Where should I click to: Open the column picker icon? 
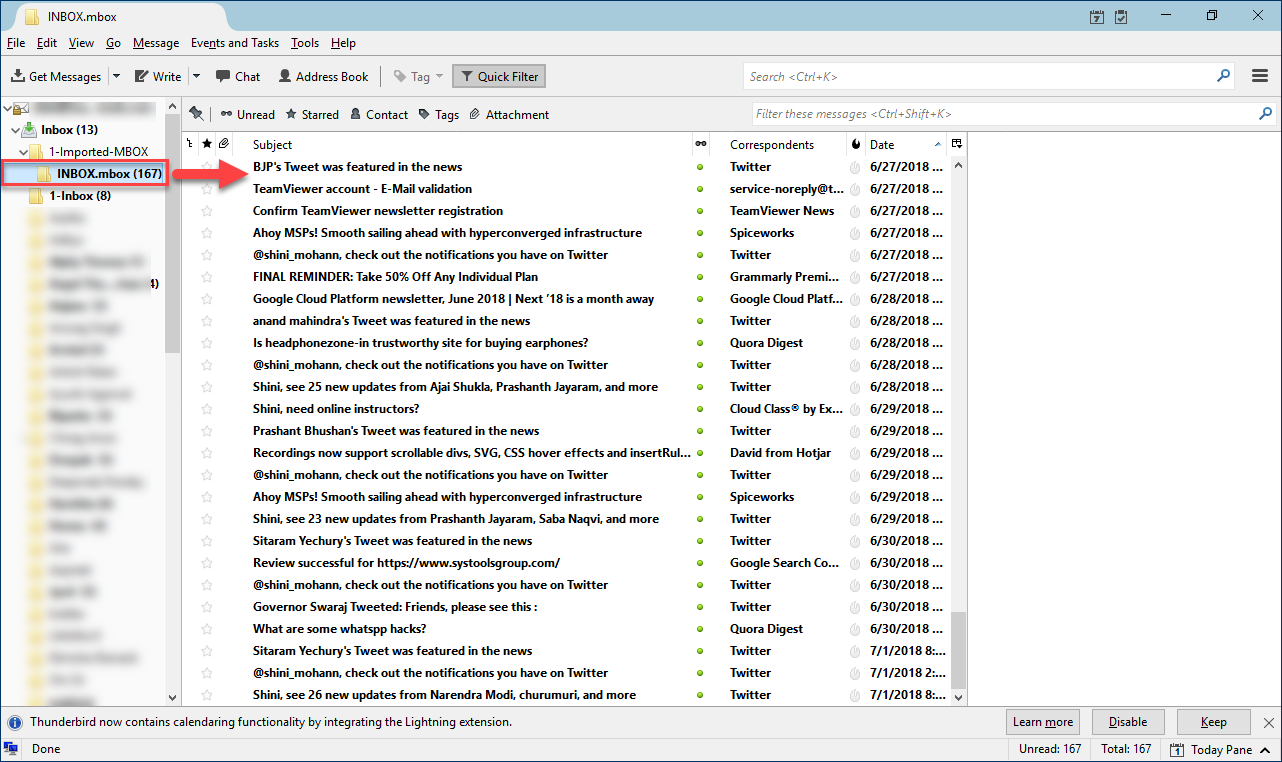[957, 144]
